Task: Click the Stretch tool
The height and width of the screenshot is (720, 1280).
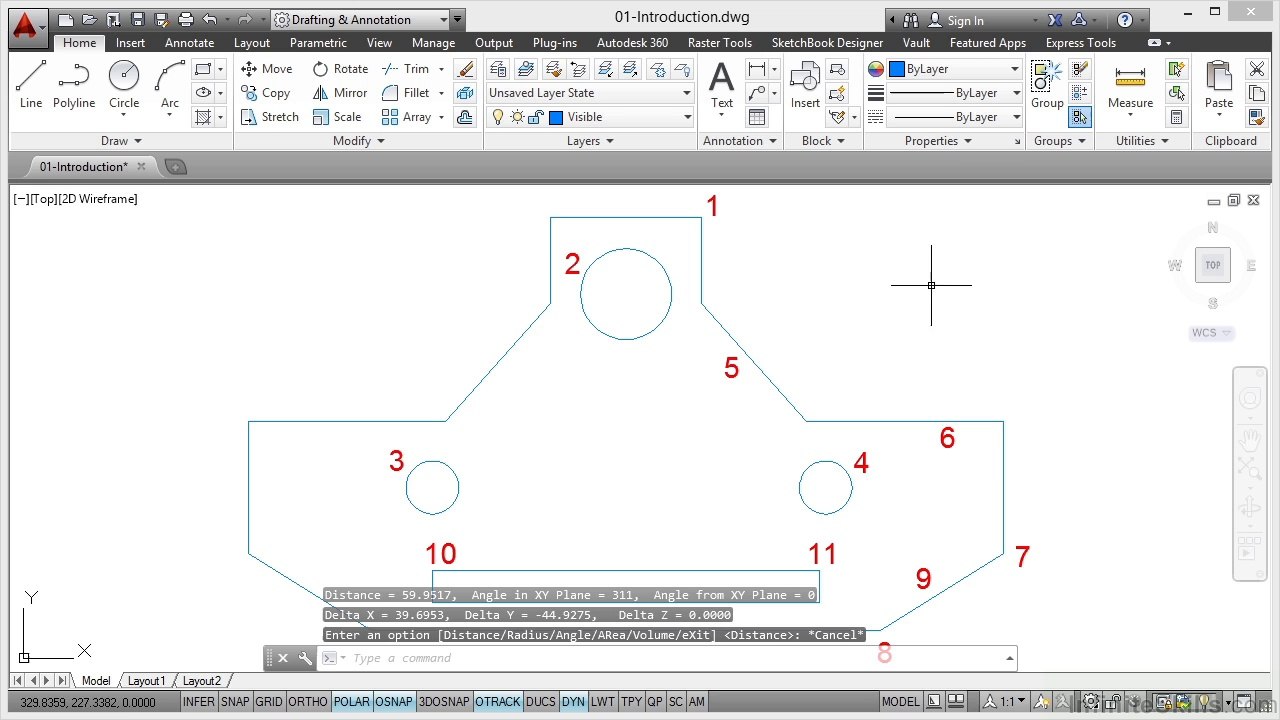Action: click(x=270, y=117)
